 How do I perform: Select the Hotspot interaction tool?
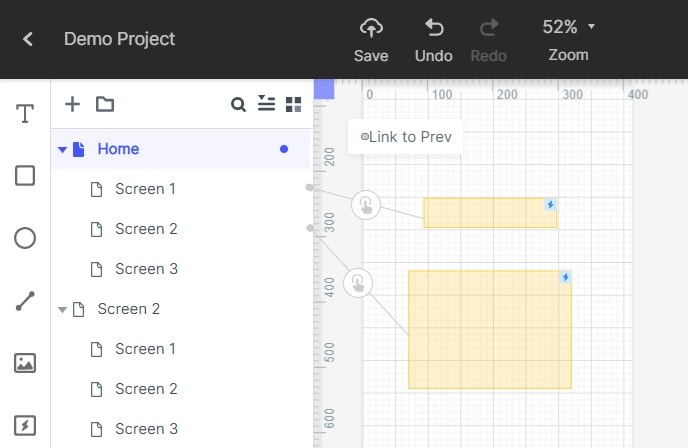point(25,426)
